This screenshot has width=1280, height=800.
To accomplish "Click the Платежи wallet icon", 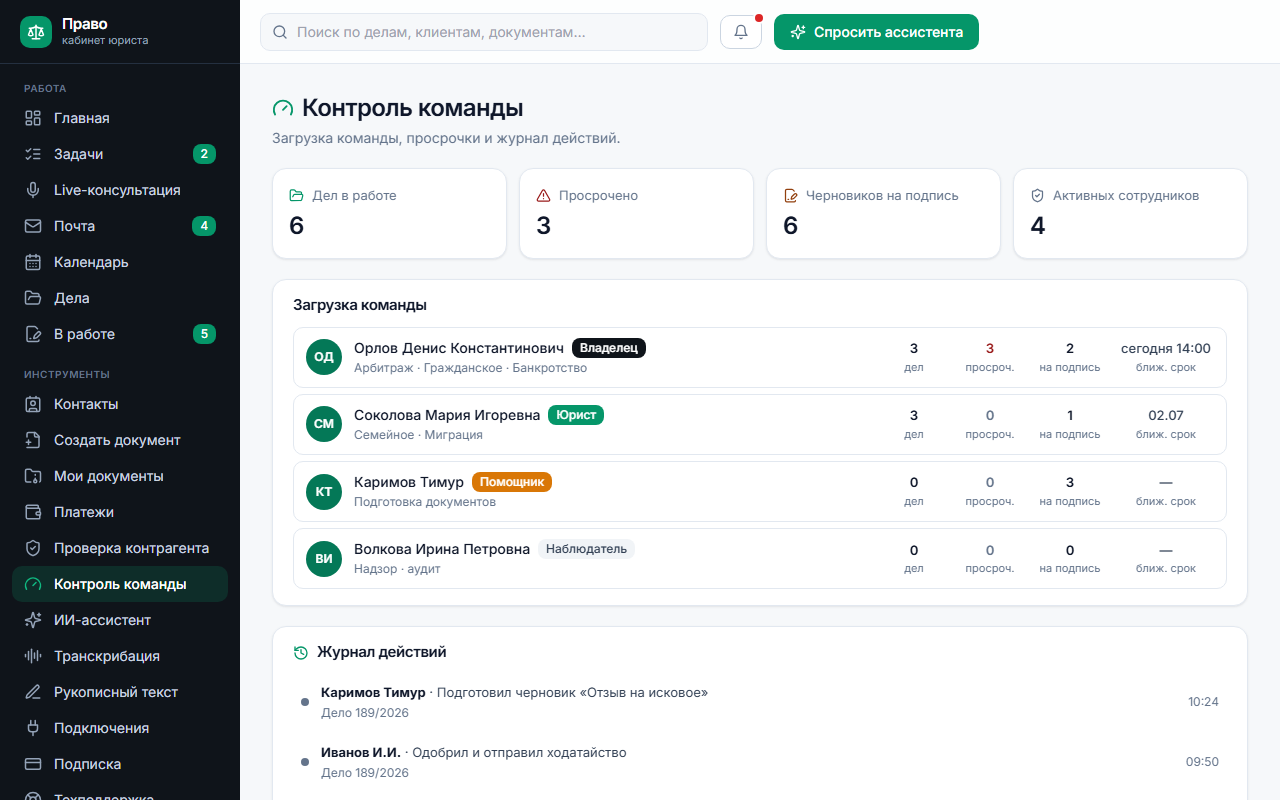I will point(33,512).
